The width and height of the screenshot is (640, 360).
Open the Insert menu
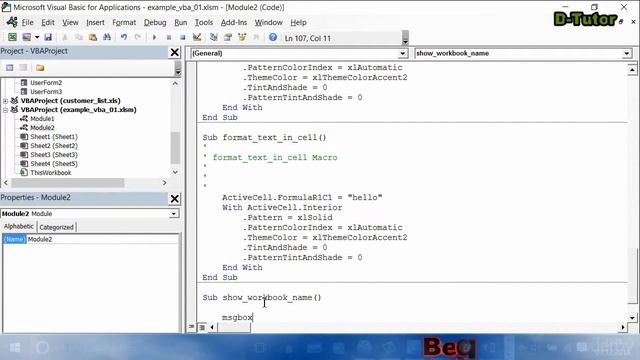tap(95, 22)
